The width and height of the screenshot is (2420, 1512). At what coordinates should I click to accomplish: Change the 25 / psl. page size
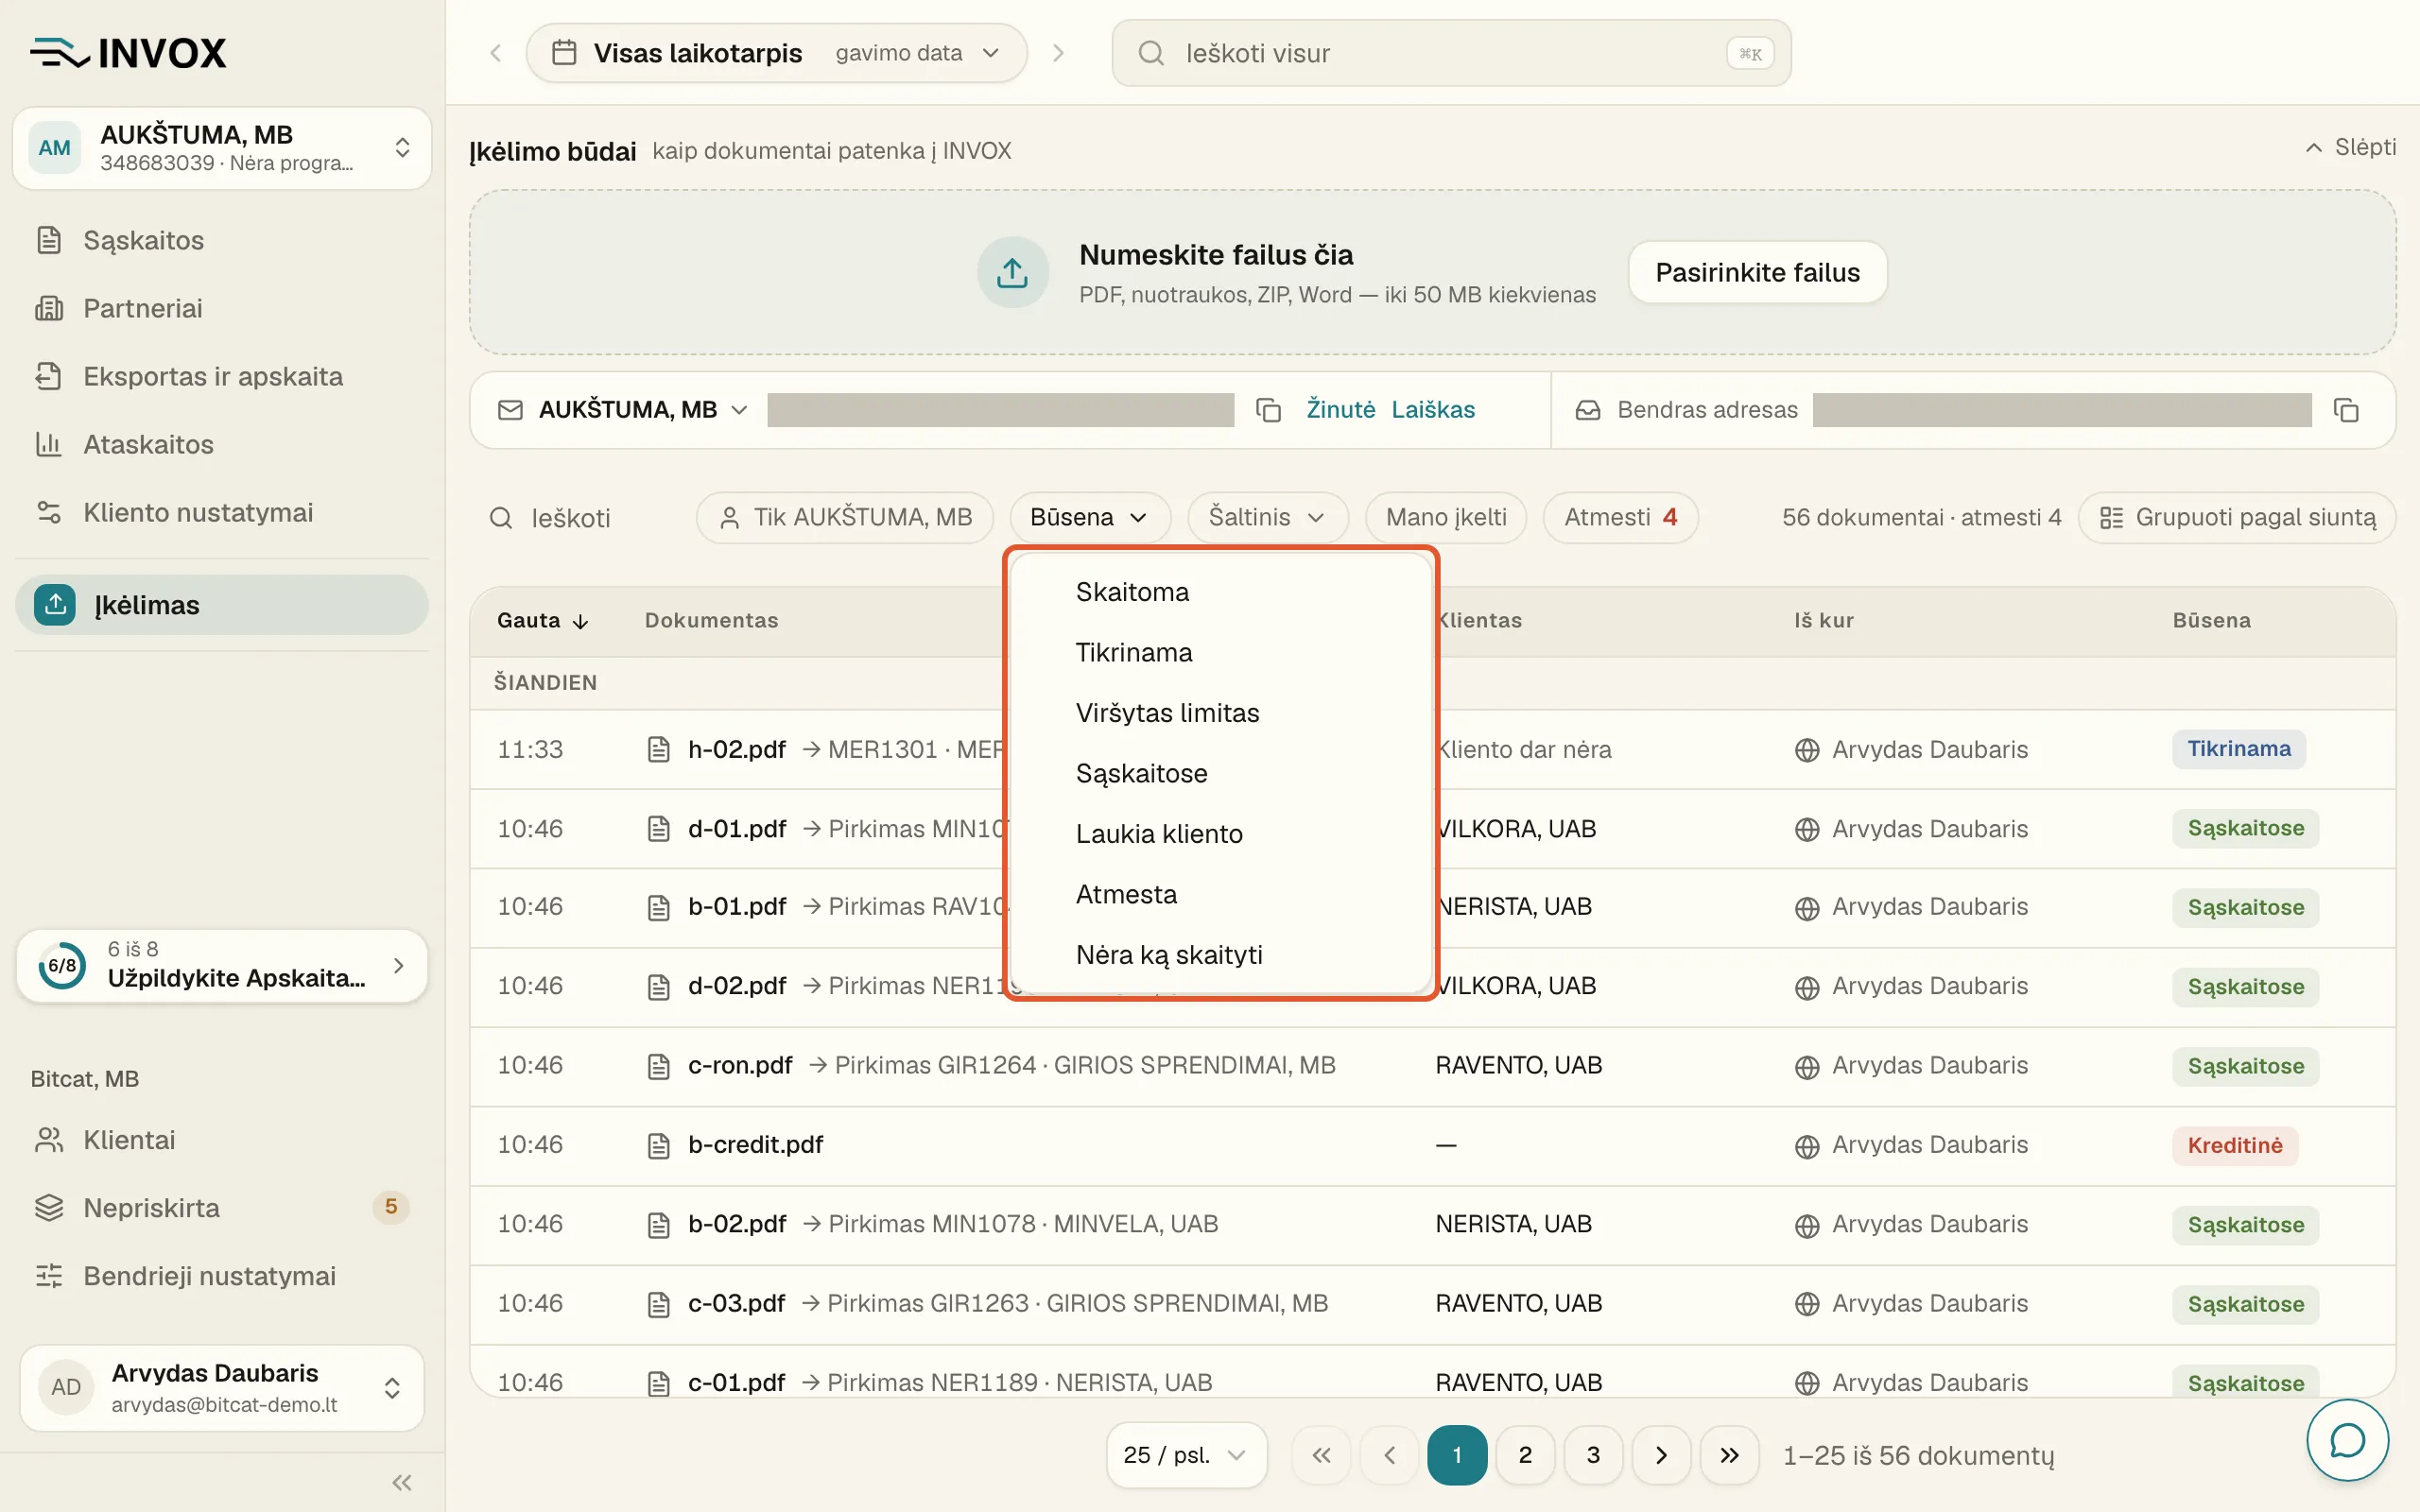pos(1186,1455)
